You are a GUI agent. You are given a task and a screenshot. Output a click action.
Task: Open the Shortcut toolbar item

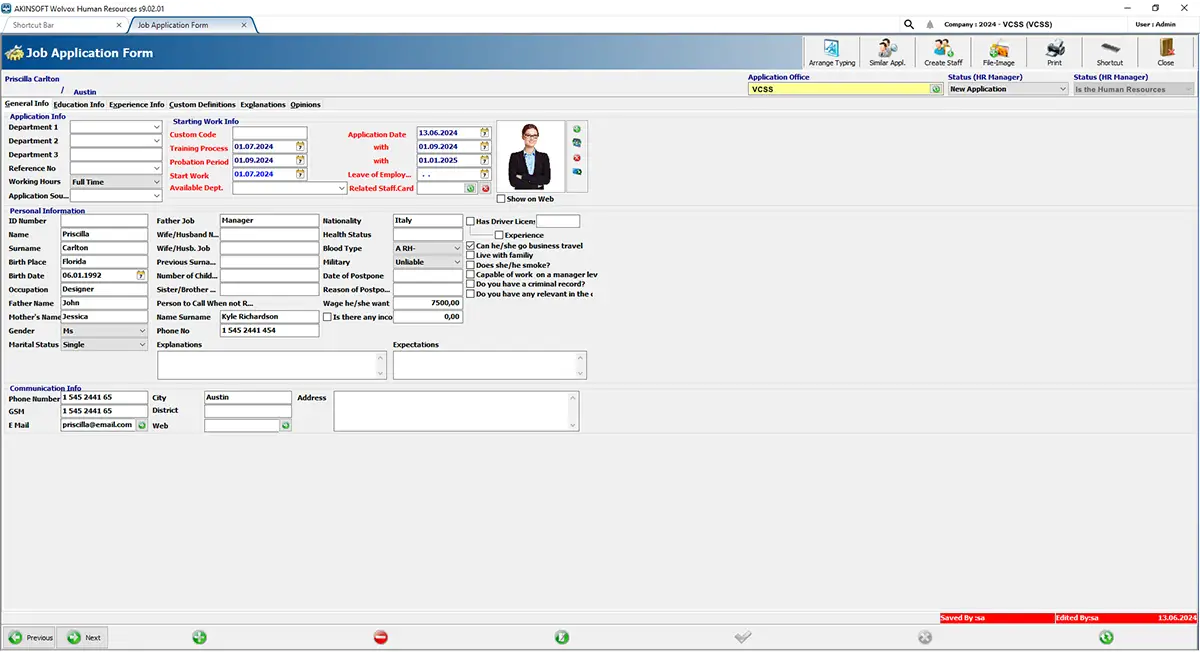(x=1110, y=52)
